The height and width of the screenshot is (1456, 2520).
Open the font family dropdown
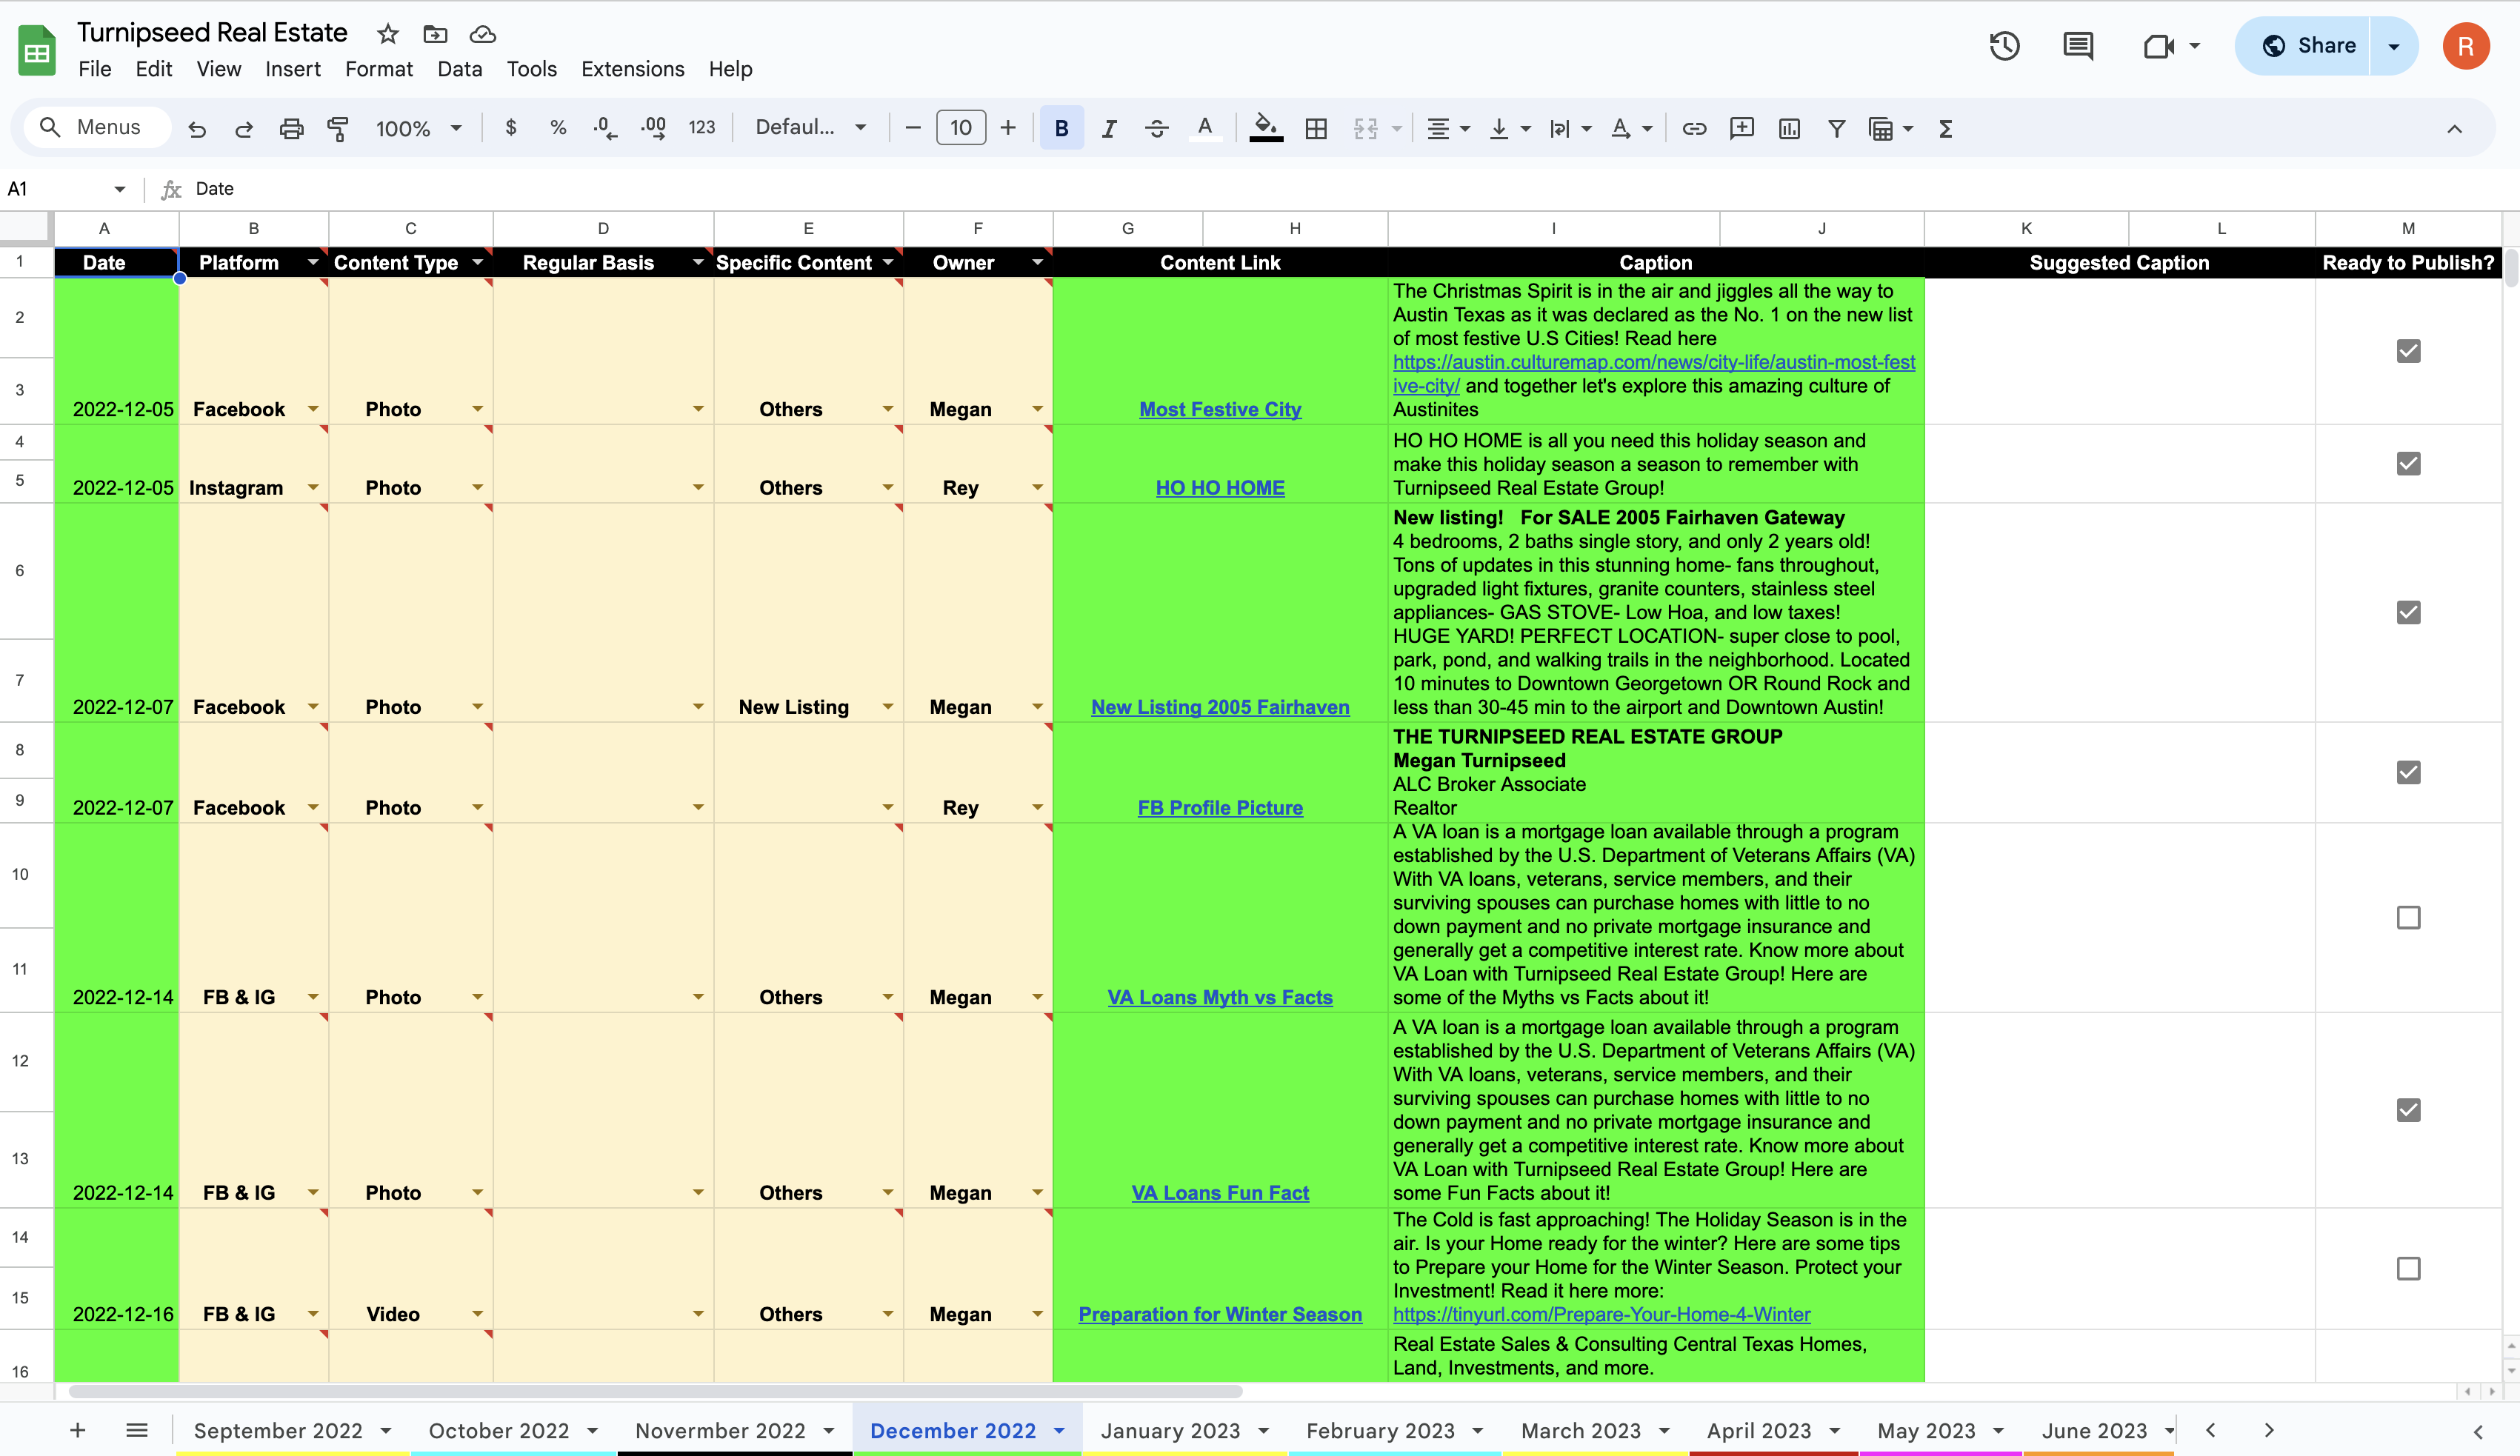pos(810,128)
